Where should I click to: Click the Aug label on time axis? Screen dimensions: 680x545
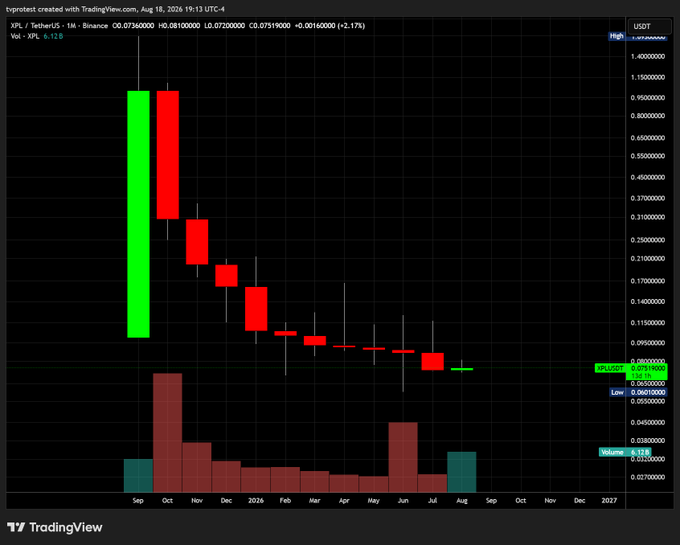click(462, 500)
